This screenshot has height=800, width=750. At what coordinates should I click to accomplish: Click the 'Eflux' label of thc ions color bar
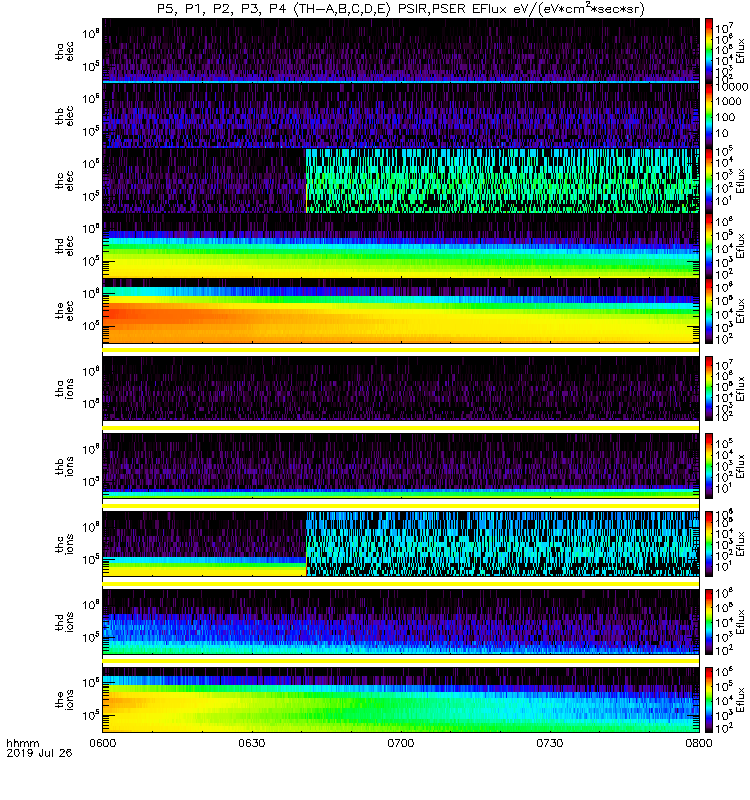click(740, 544)
